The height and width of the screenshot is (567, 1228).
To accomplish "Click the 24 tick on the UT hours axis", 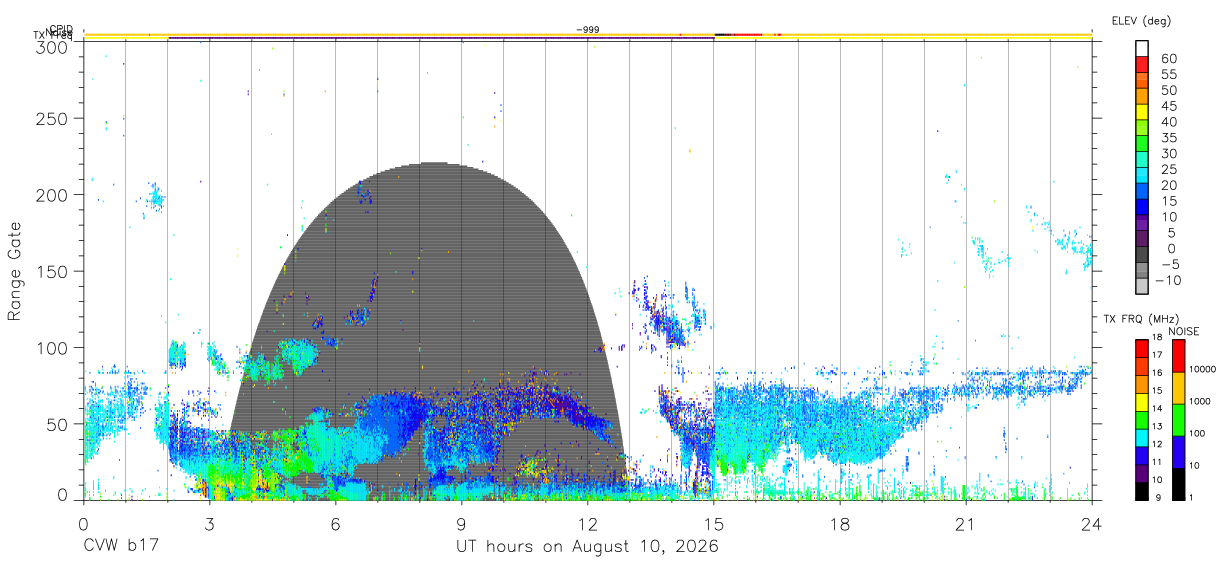I will (x=1091, y=523).
